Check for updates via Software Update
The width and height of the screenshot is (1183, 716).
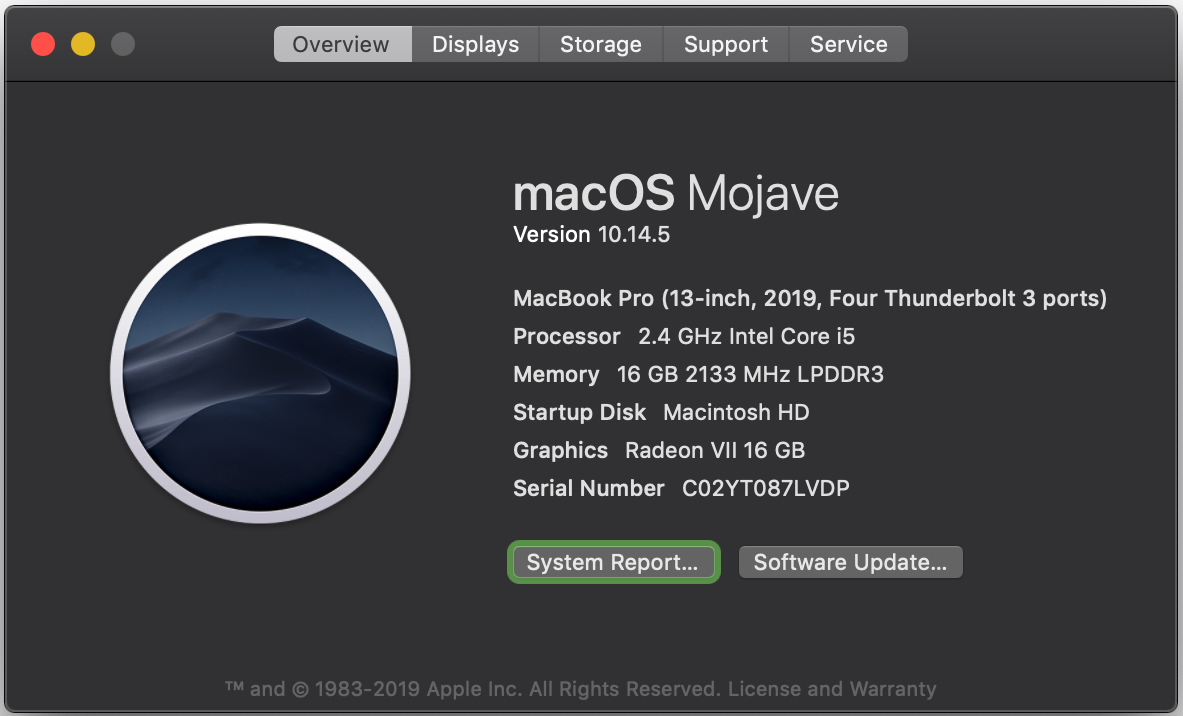(x=850, y=561)
